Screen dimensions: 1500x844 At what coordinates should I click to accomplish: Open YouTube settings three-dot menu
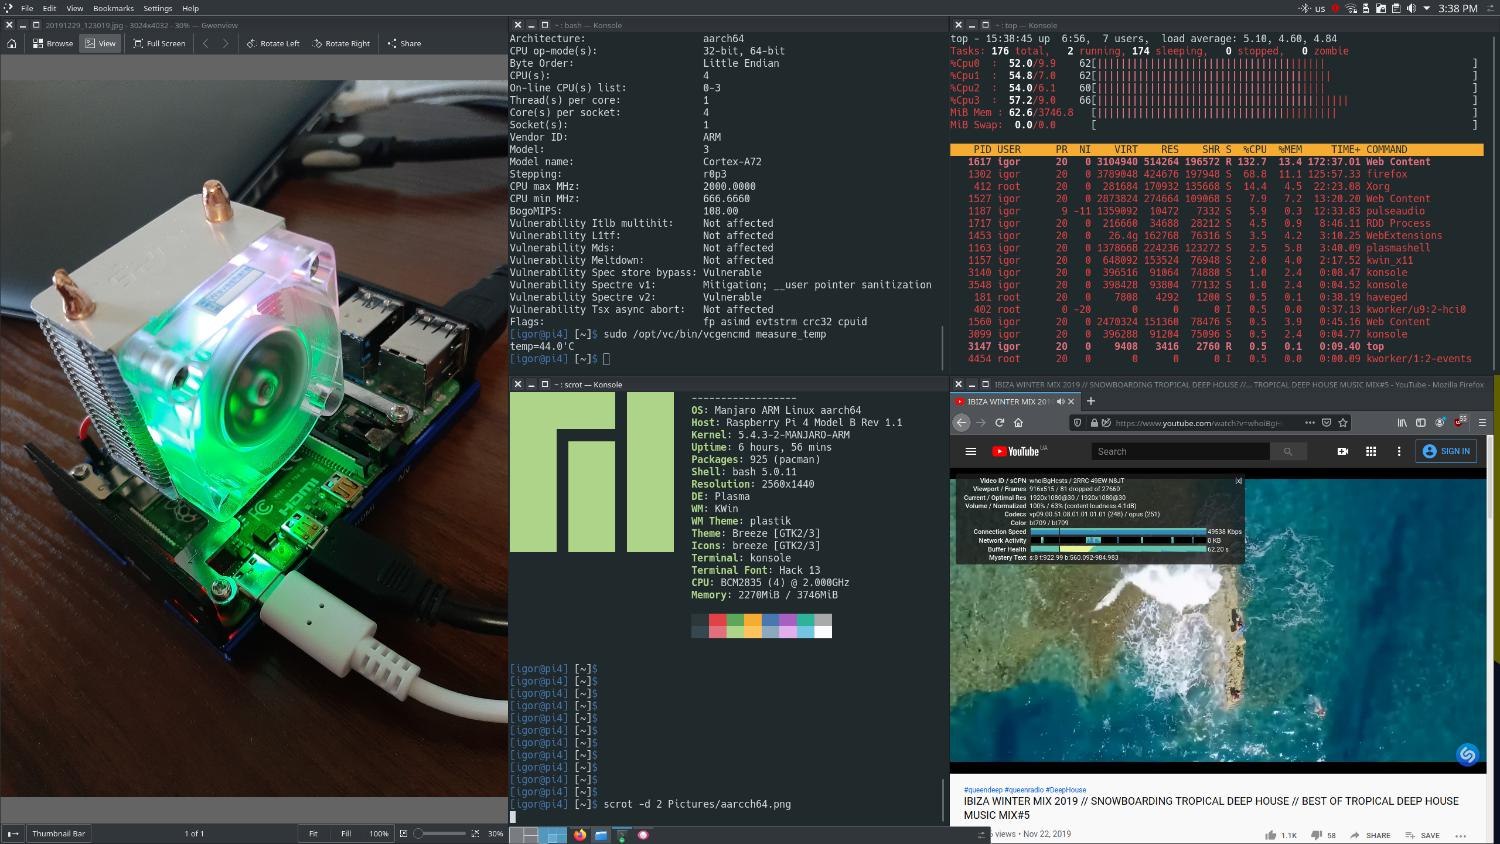click(1399, 451)
